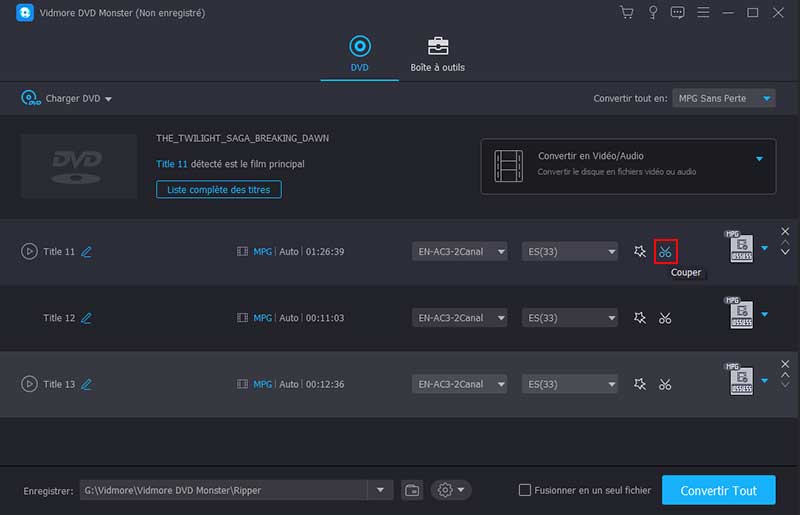Click the pencil rename icon next to Title 13

(x=86, y=384)
